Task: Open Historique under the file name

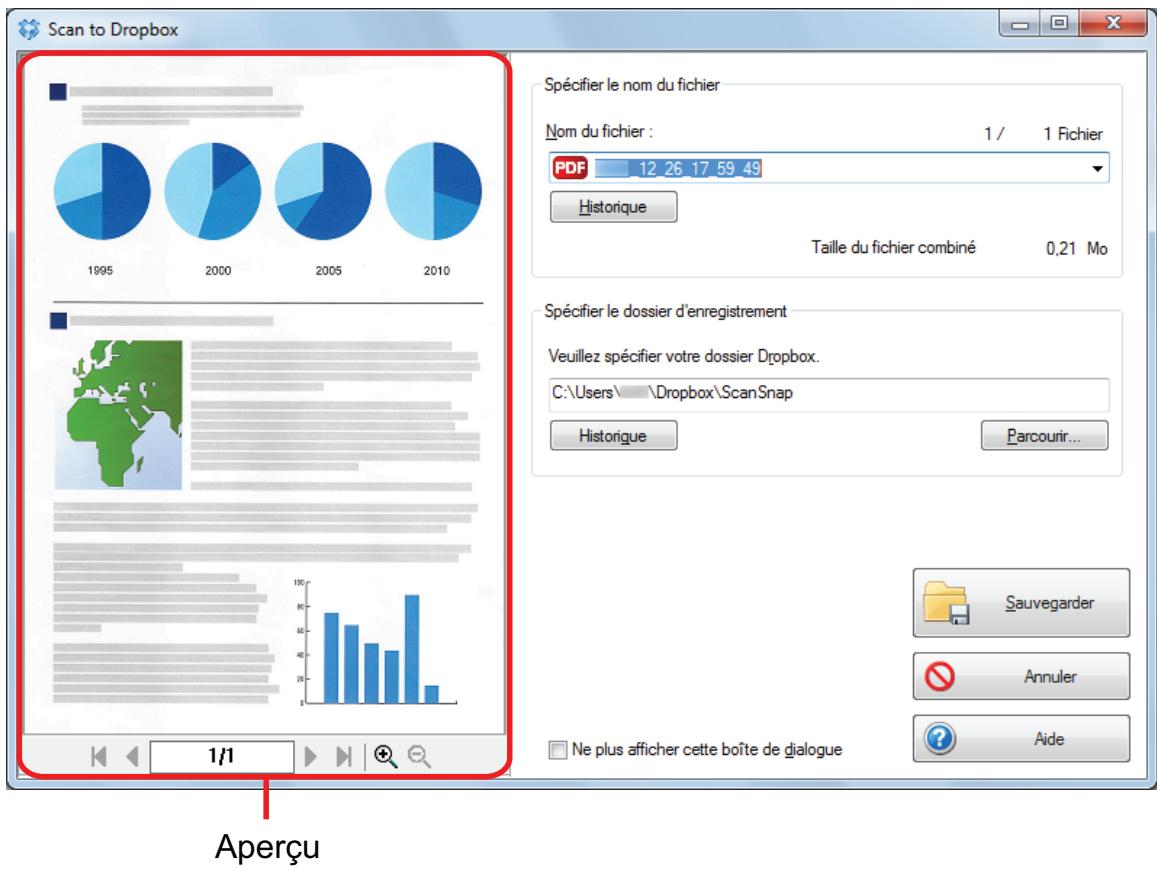Action: click(613, 207)
